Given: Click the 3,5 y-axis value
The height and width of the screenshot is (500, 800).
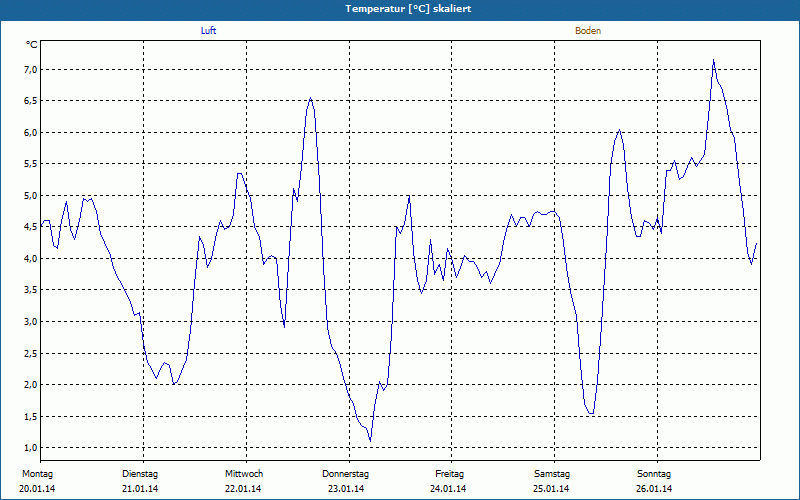Looking at the screenshot, I should click(x=32, y=290).
